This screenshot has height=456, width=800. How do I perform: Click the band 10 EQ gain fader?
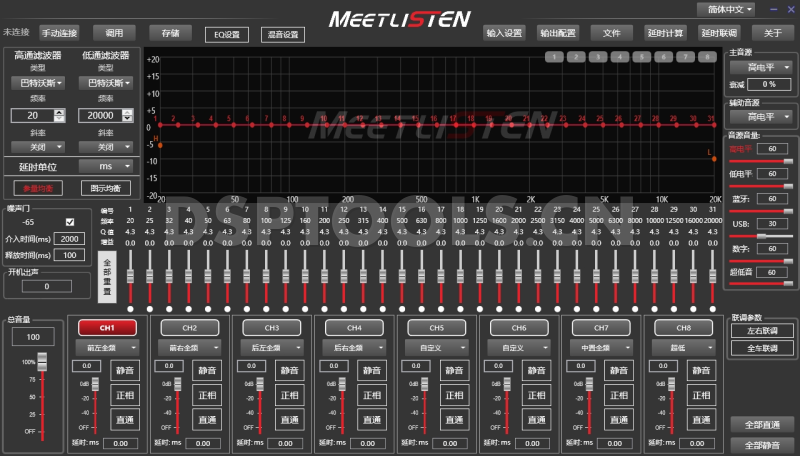305,276
